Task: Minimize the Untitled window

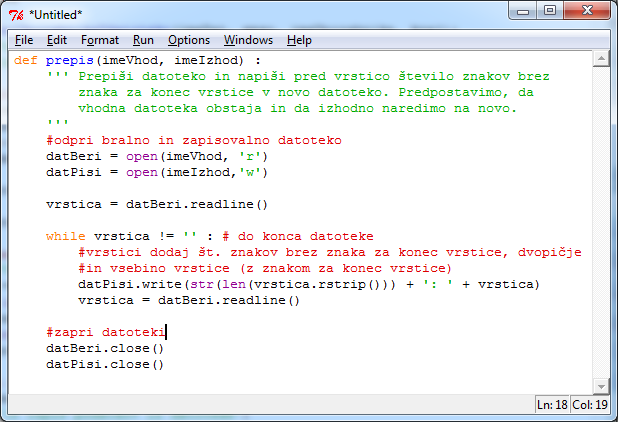Action: point(523,11)
